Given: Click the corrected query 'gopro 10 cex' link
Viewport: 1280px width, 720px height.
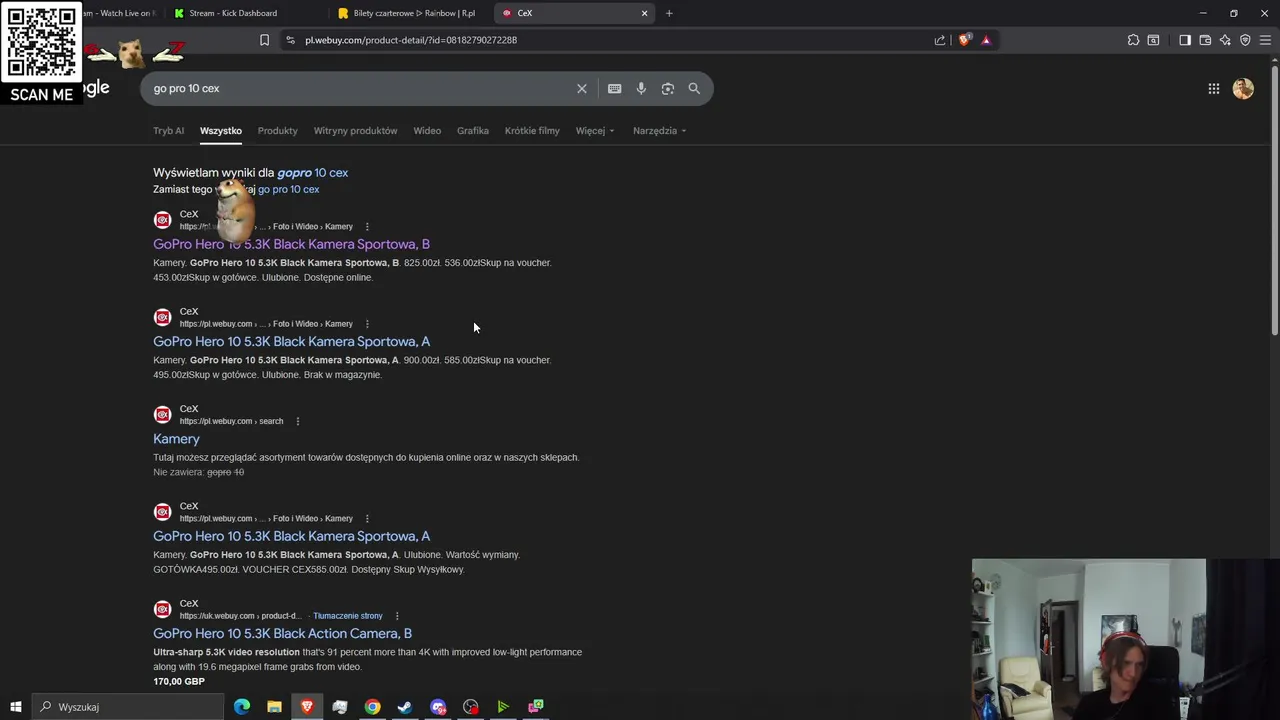Looking at the screenshot, I should point(312,173).
